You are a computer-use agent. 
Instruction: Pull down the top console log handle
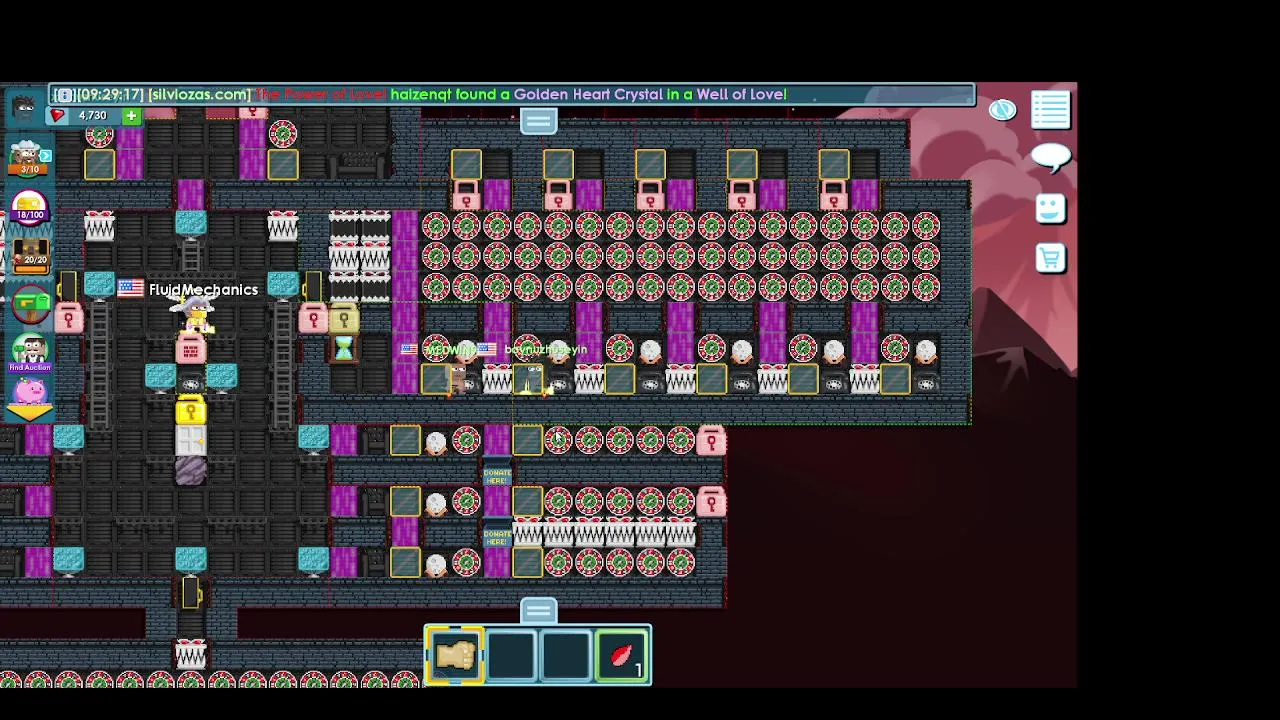click(x=538, y=122)
